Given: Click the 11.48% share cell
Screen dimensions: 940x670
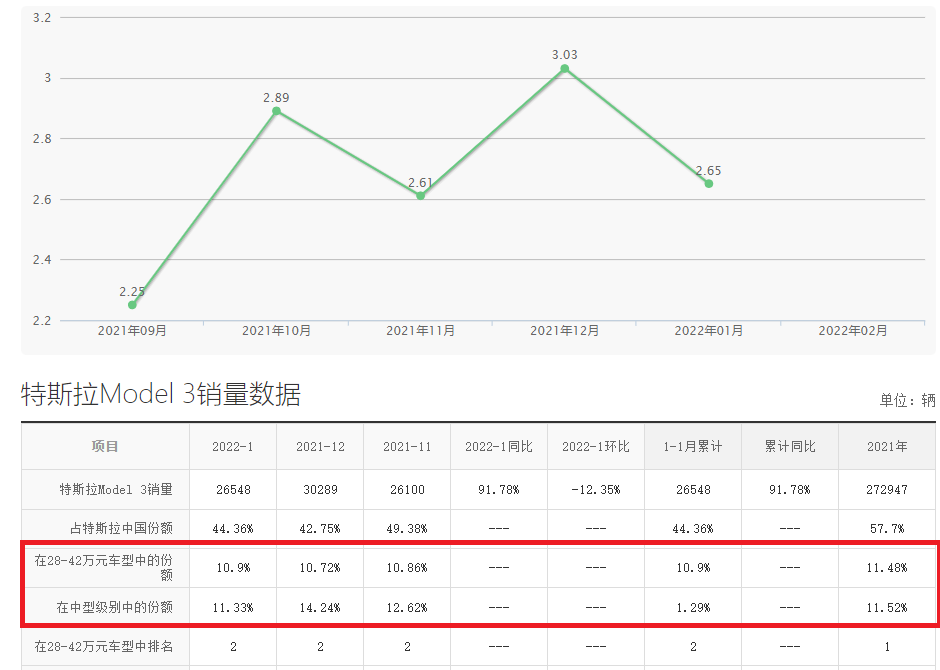Looking at the screenshot, I should [x=887, y=568].
